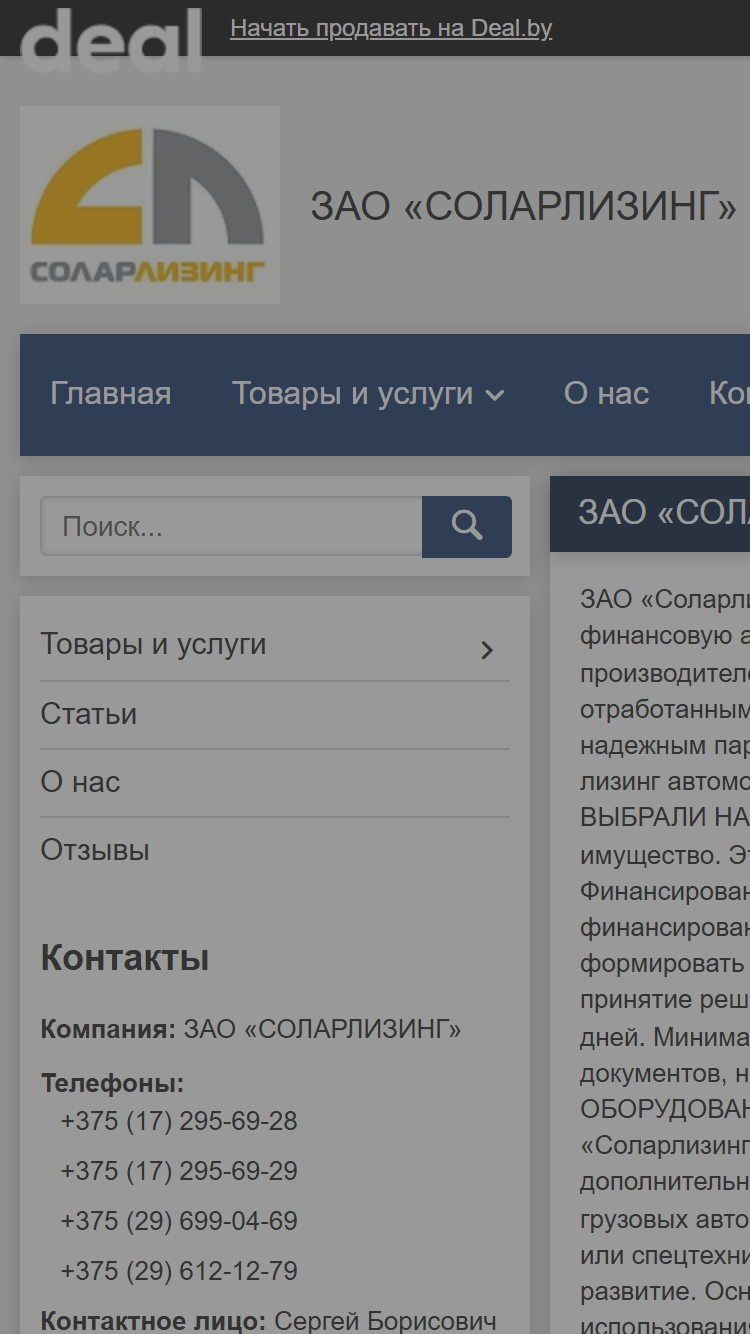Click the Телефоны: label
The width and height of the screenshot is (750, 1334).
[112, 1083]
